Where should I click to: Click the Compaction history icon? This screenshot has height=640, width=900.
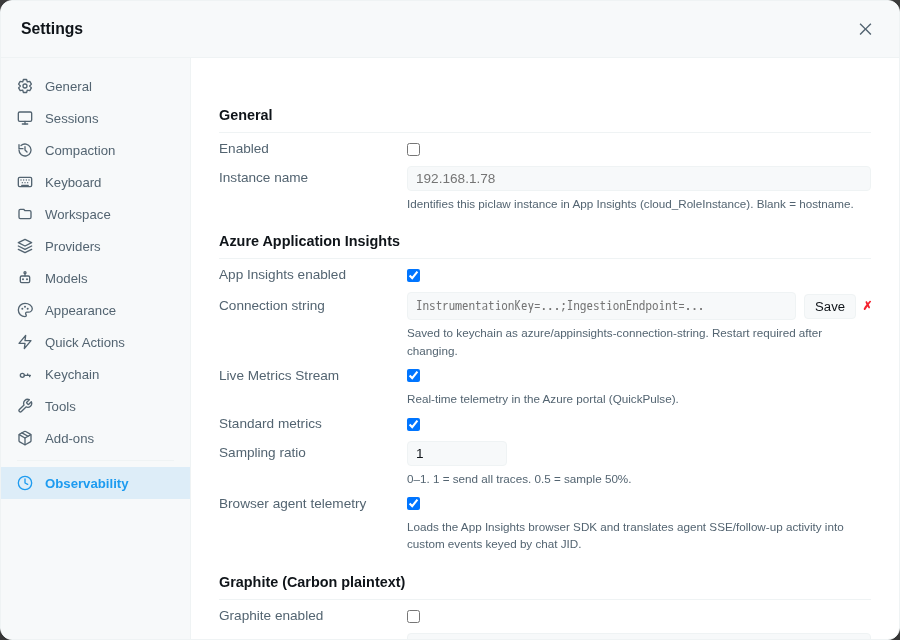point(25,150)
